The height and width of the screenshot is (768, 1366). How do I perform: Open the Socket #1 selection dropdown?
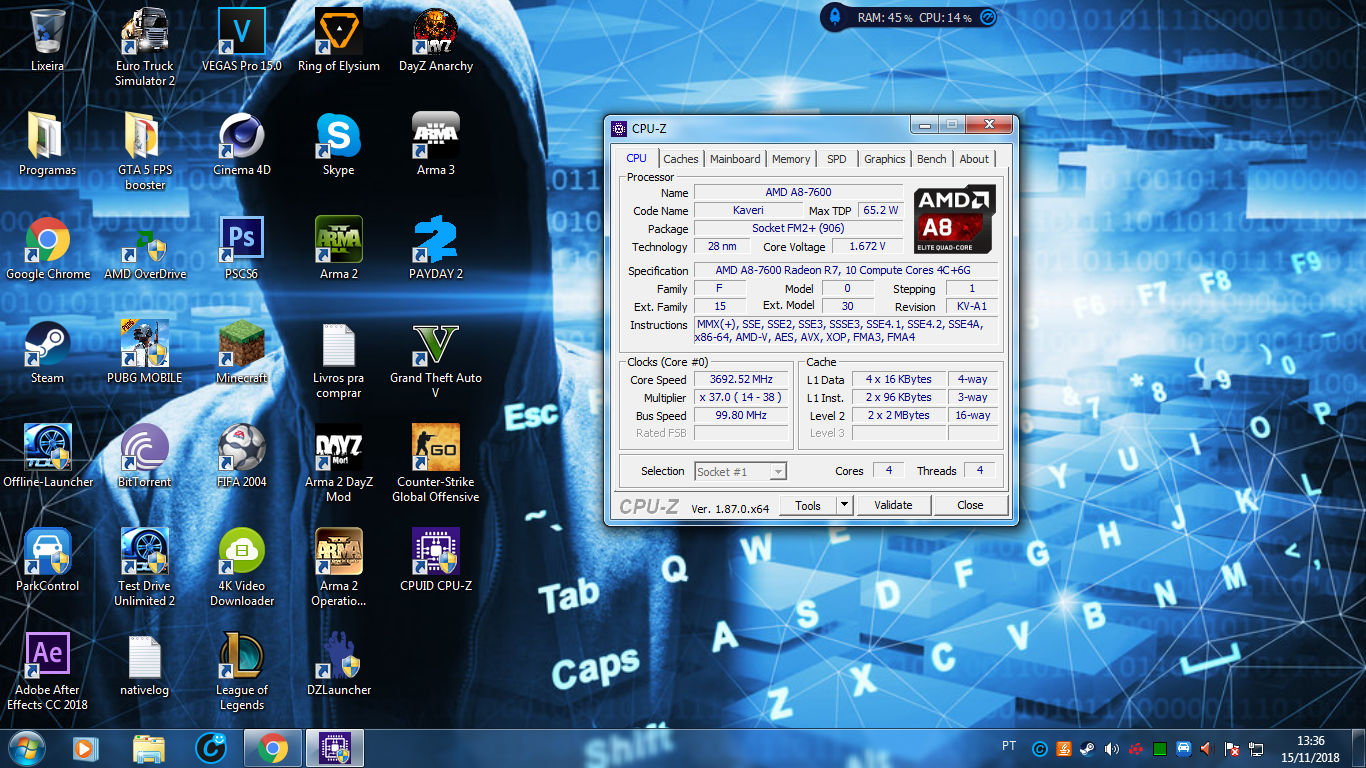[741, 471]
